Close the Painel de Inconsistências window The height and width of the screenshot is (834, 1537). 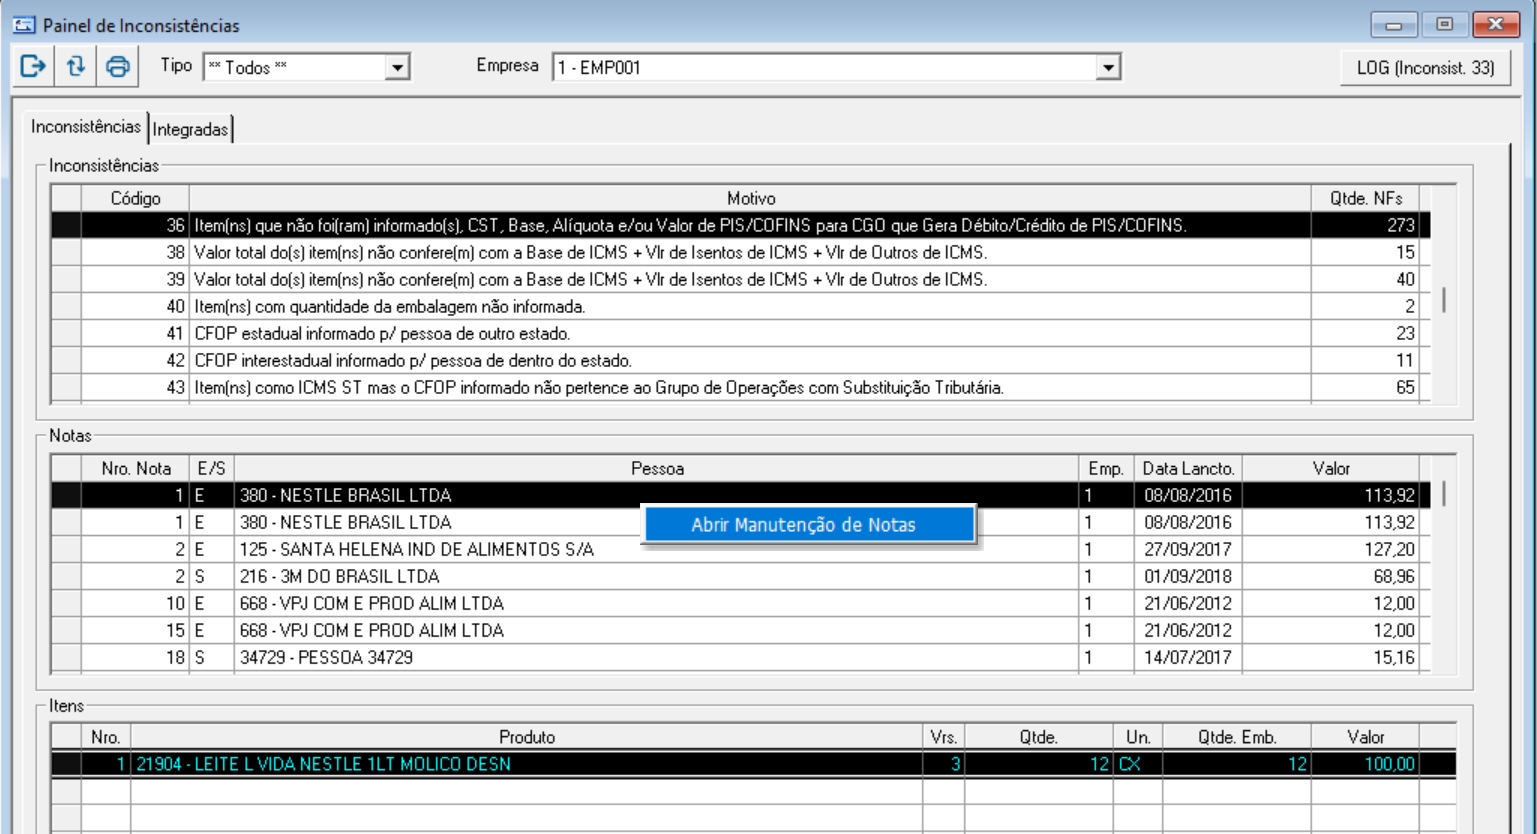[x=1496, y=25]
